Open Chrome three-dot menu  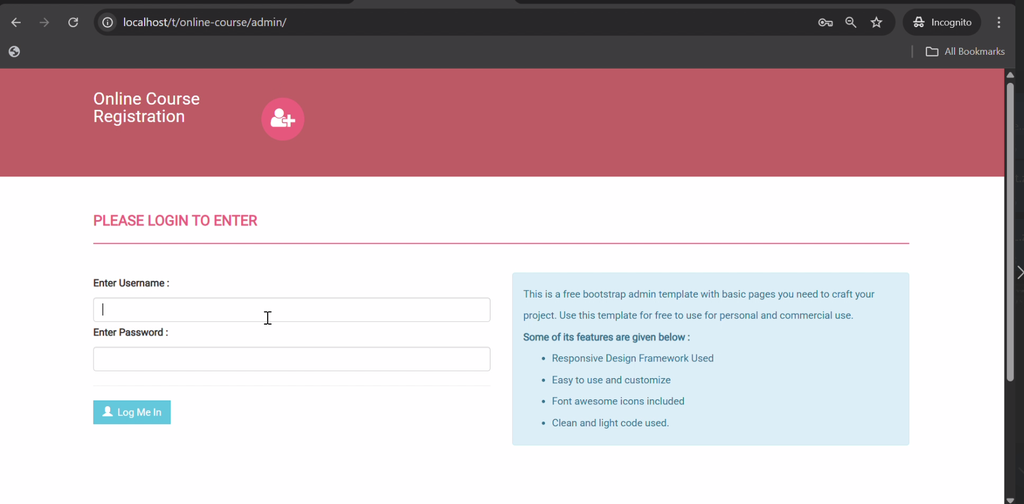pyautogui.click(x=999, y=22)
